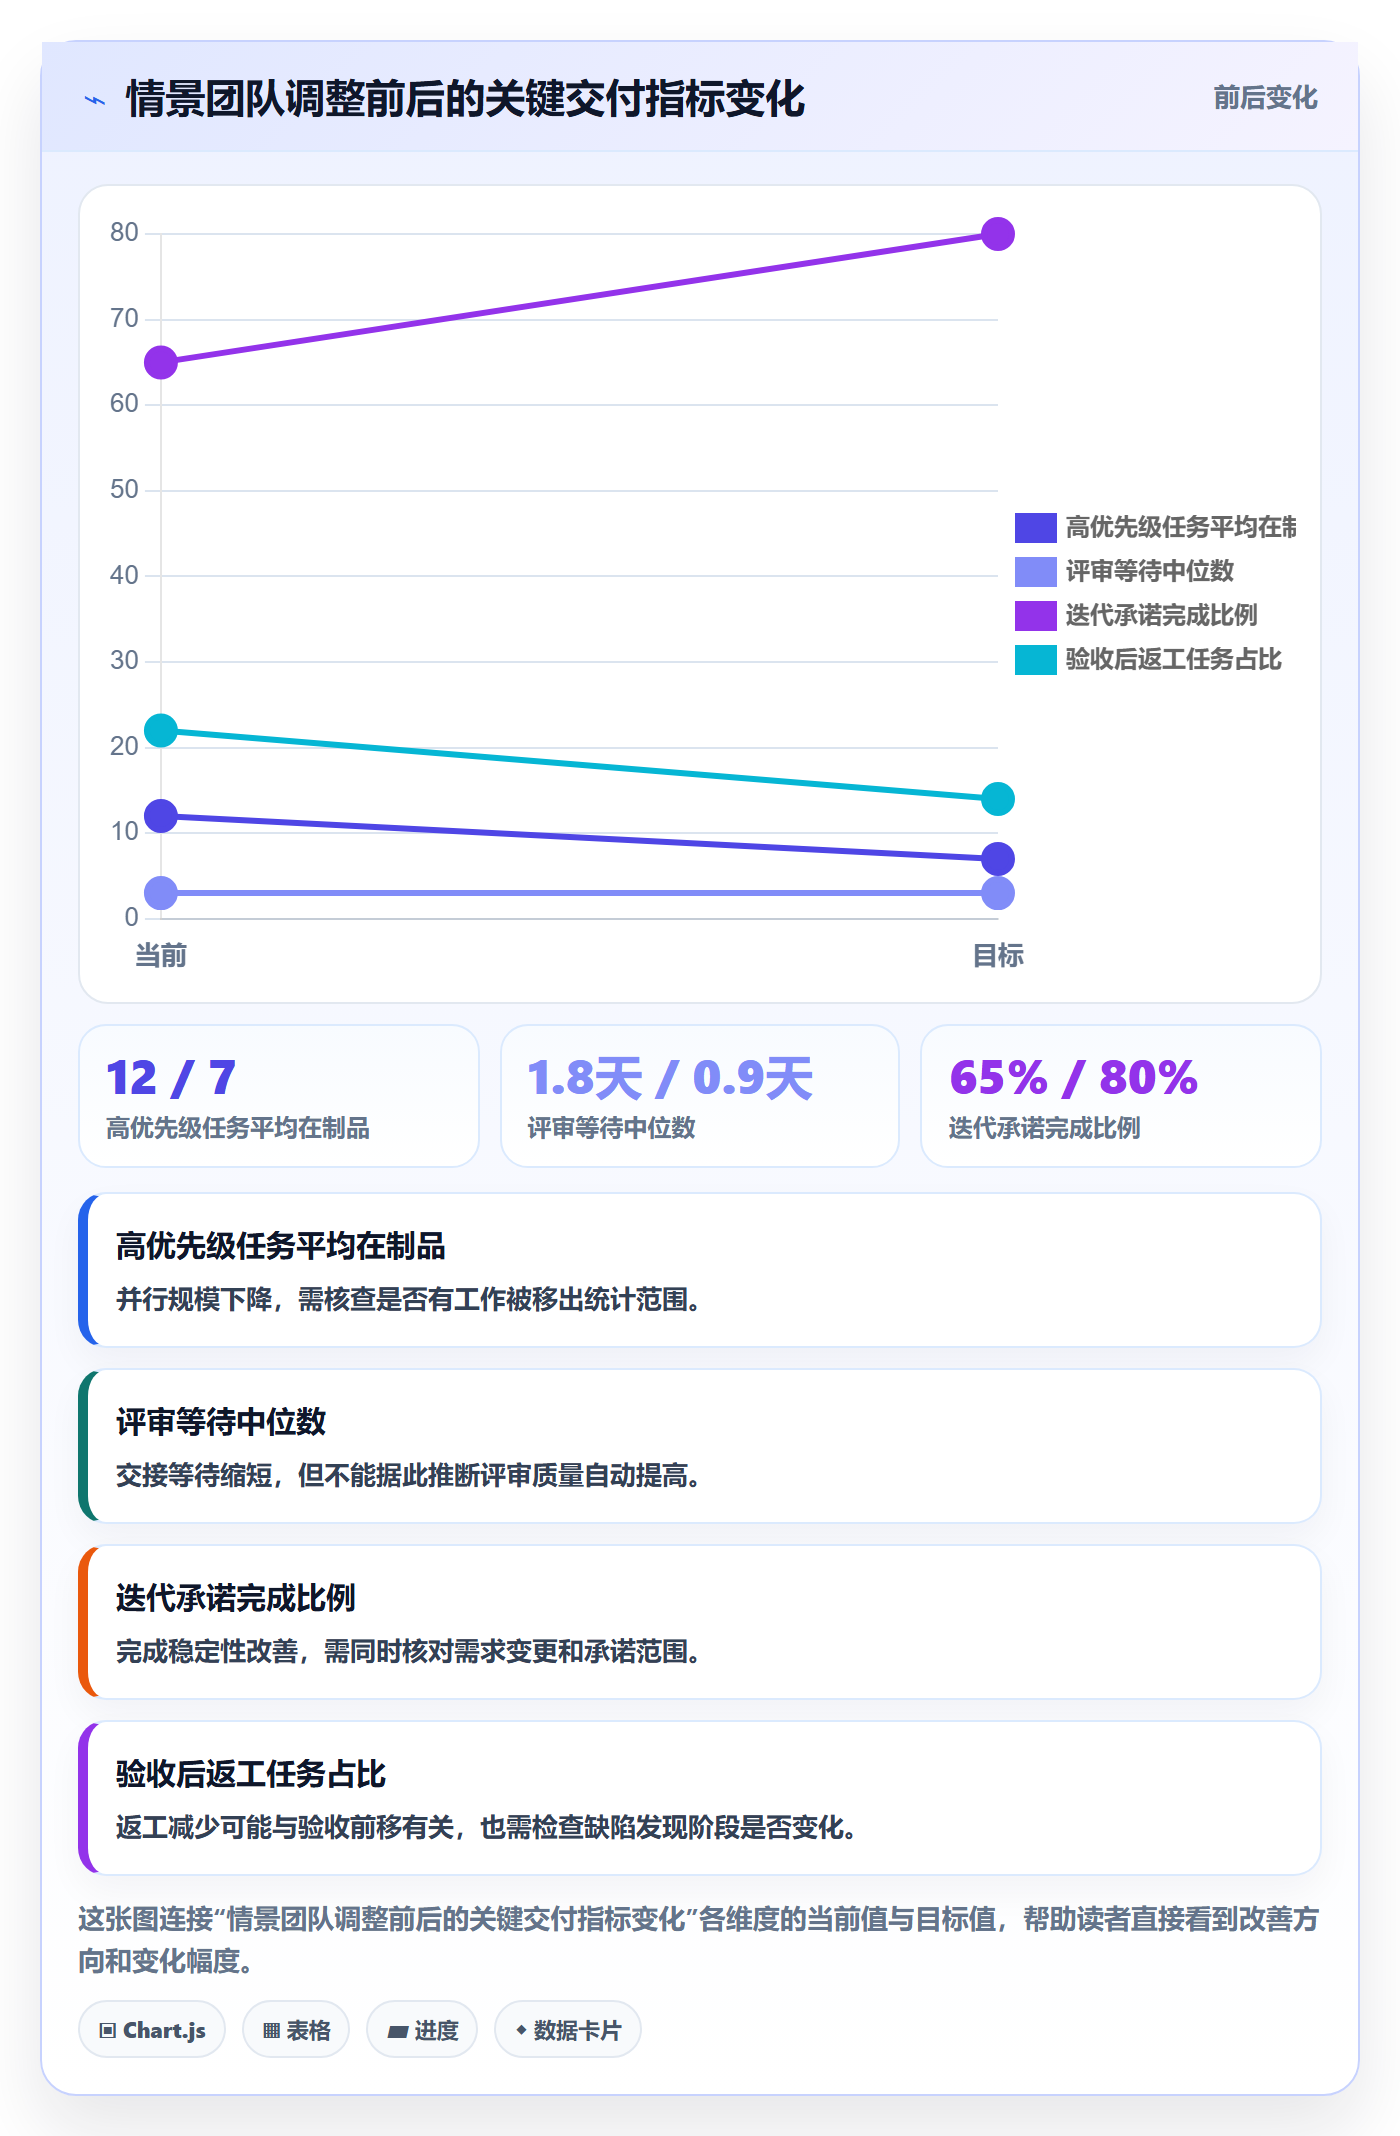
Task: Click the bar icon in 进度 chip
Action: pyautogui.click(x=397, y=2032)
